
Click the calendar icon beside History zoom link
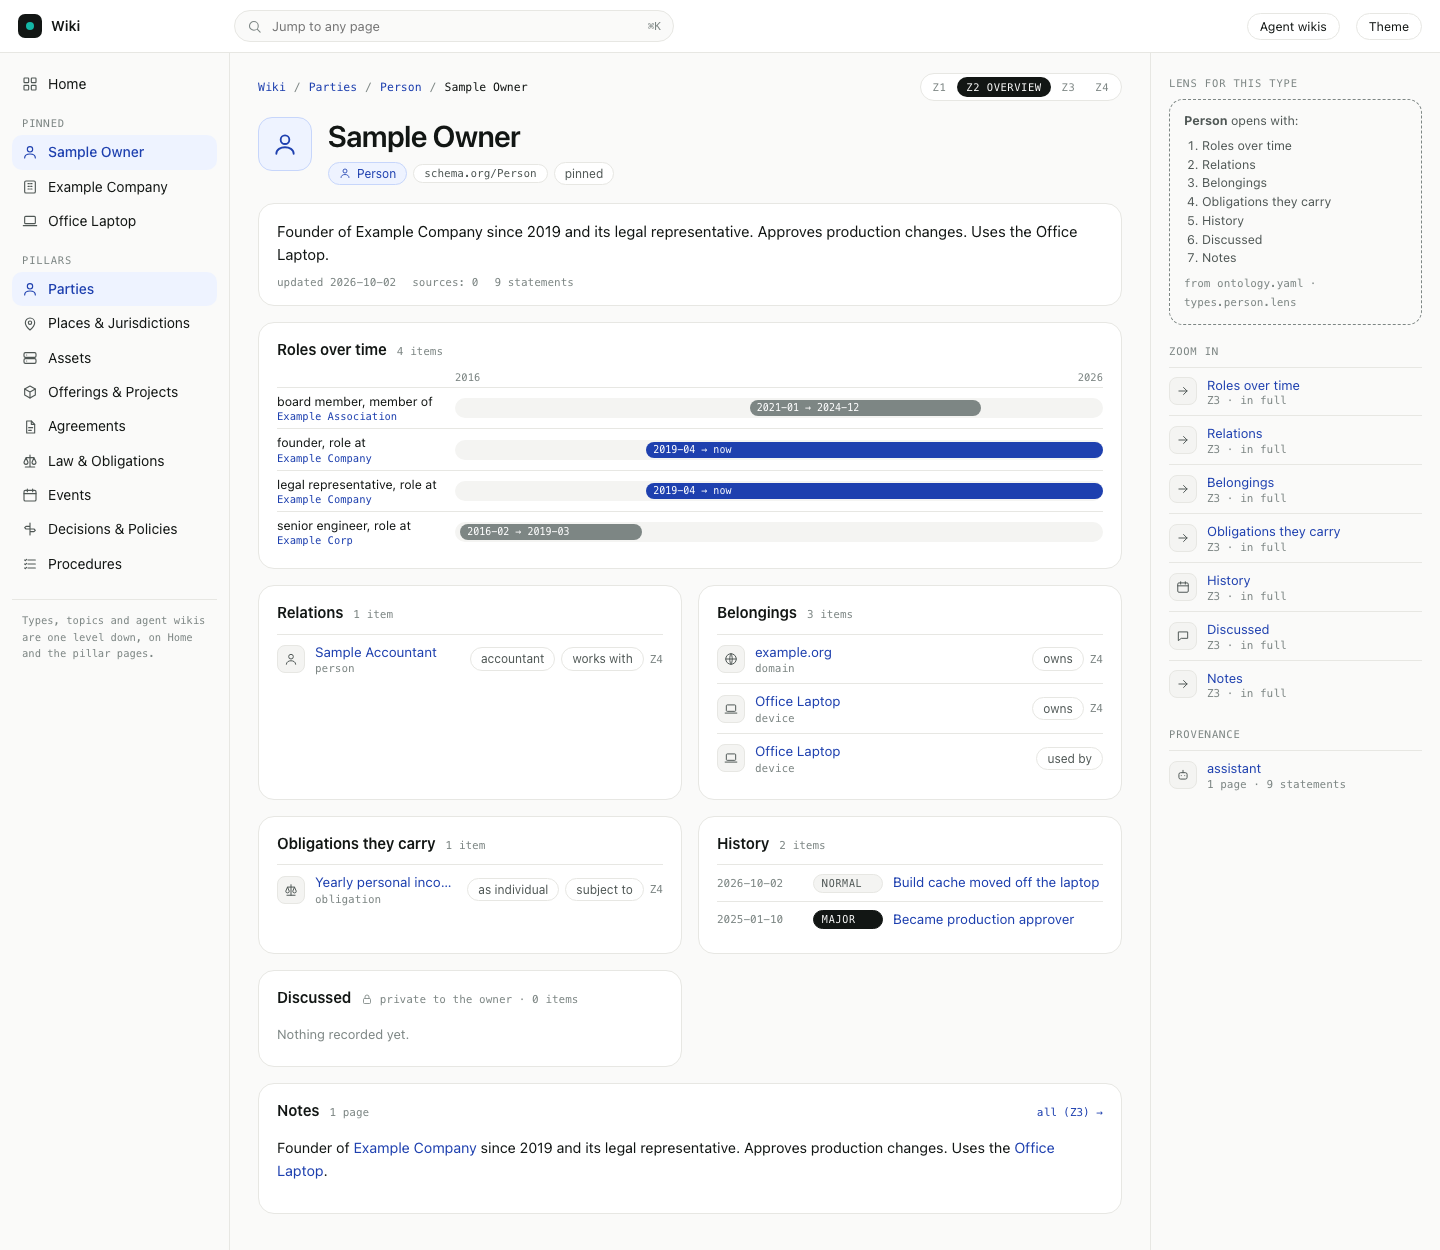1183,587
